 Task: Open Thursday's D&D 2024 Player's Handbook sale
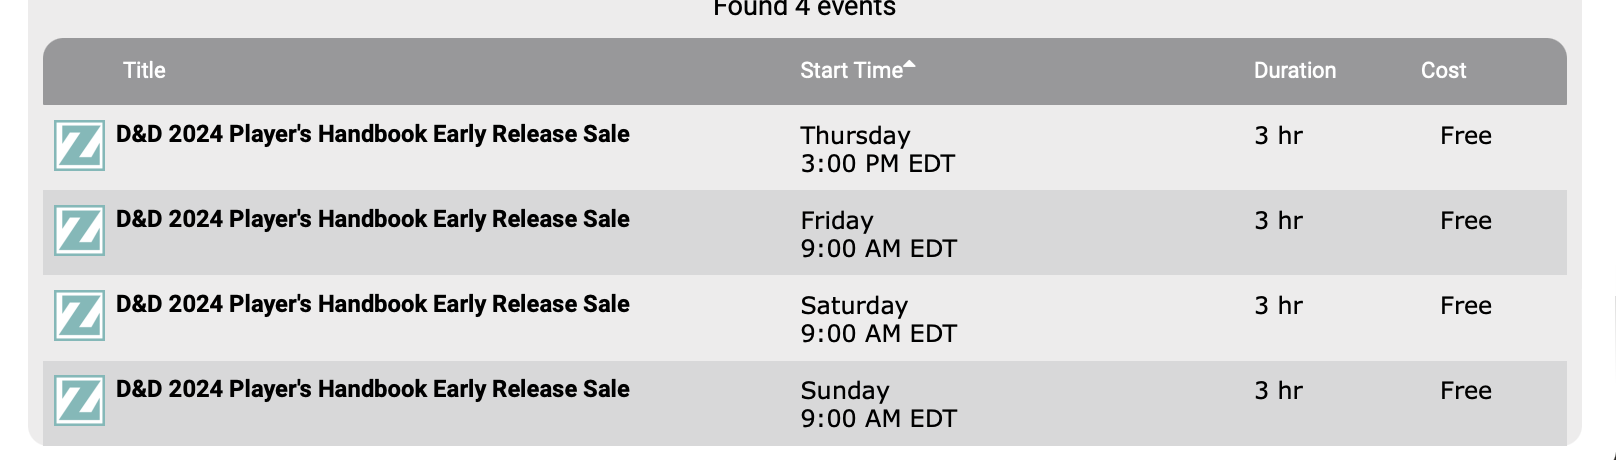click(372, 134)
